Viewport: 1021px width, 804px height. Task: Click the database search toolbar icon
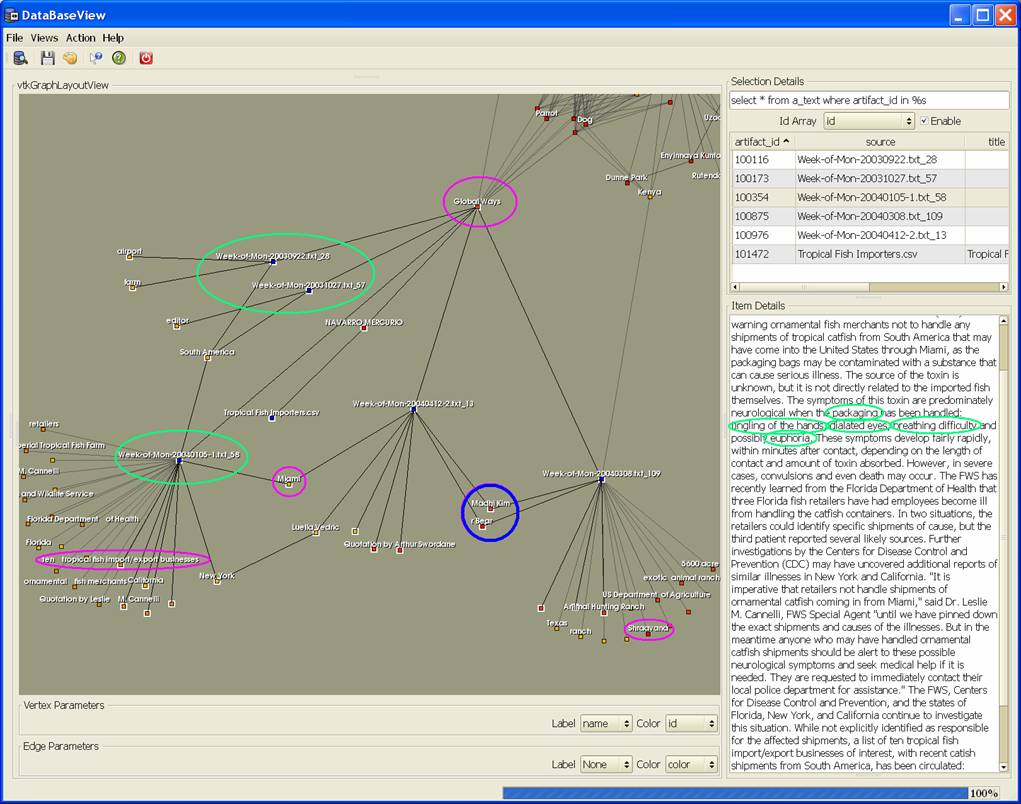[x=20, y=58]
